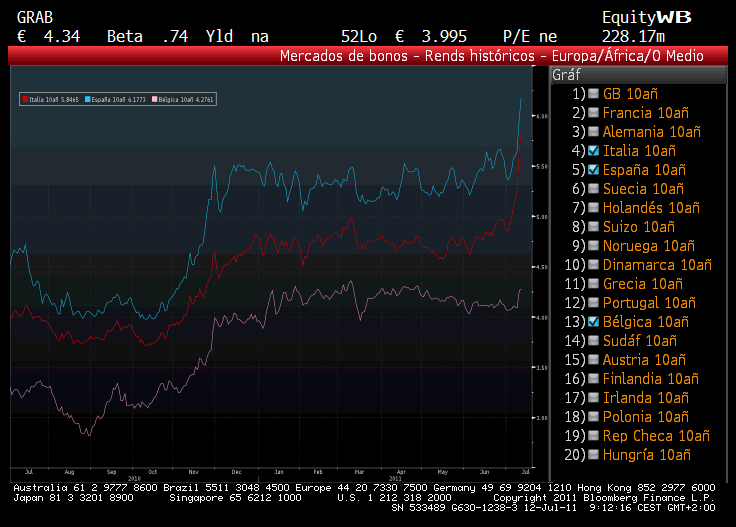
Task: Open the Holandés 10añ entry
Action: click(651, 208)
